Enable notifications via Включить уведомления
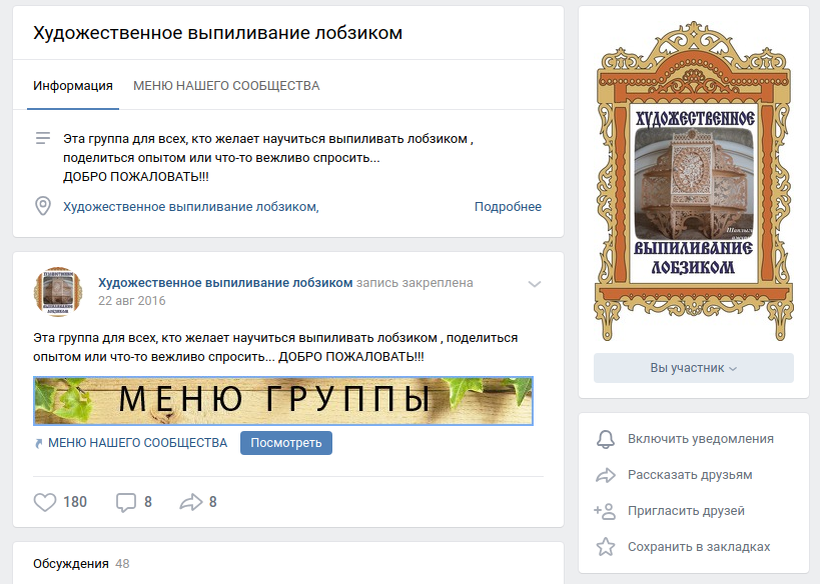 (700, 439)
